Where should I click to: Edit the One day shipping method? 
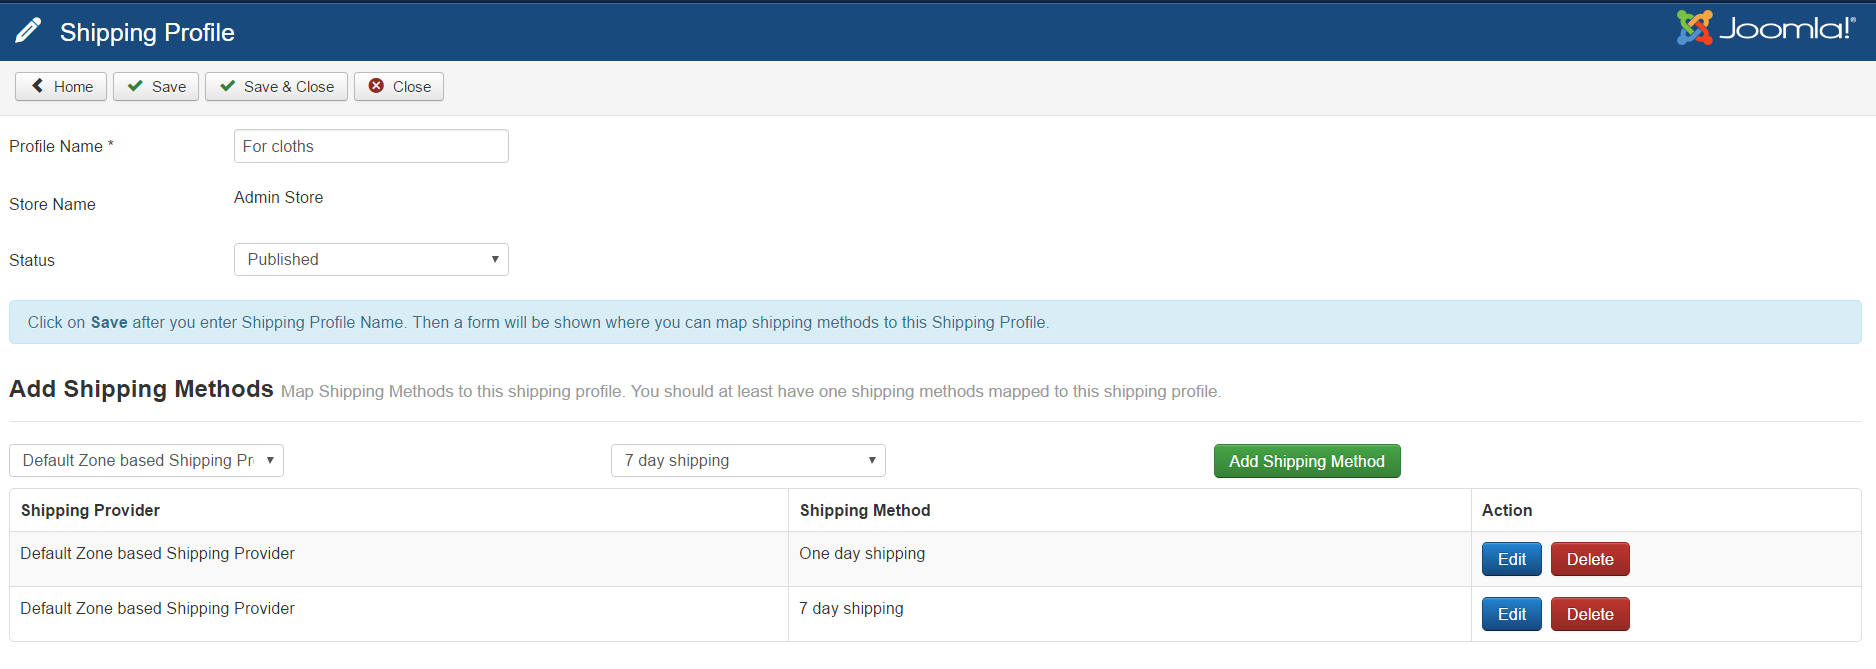pyautogui.click(x=1511, y=559)
